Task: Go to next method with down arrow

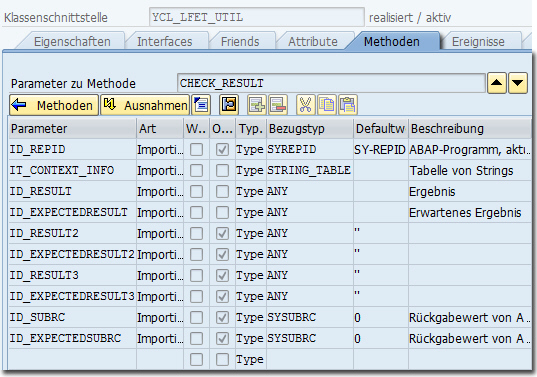Action: (518, 83)
